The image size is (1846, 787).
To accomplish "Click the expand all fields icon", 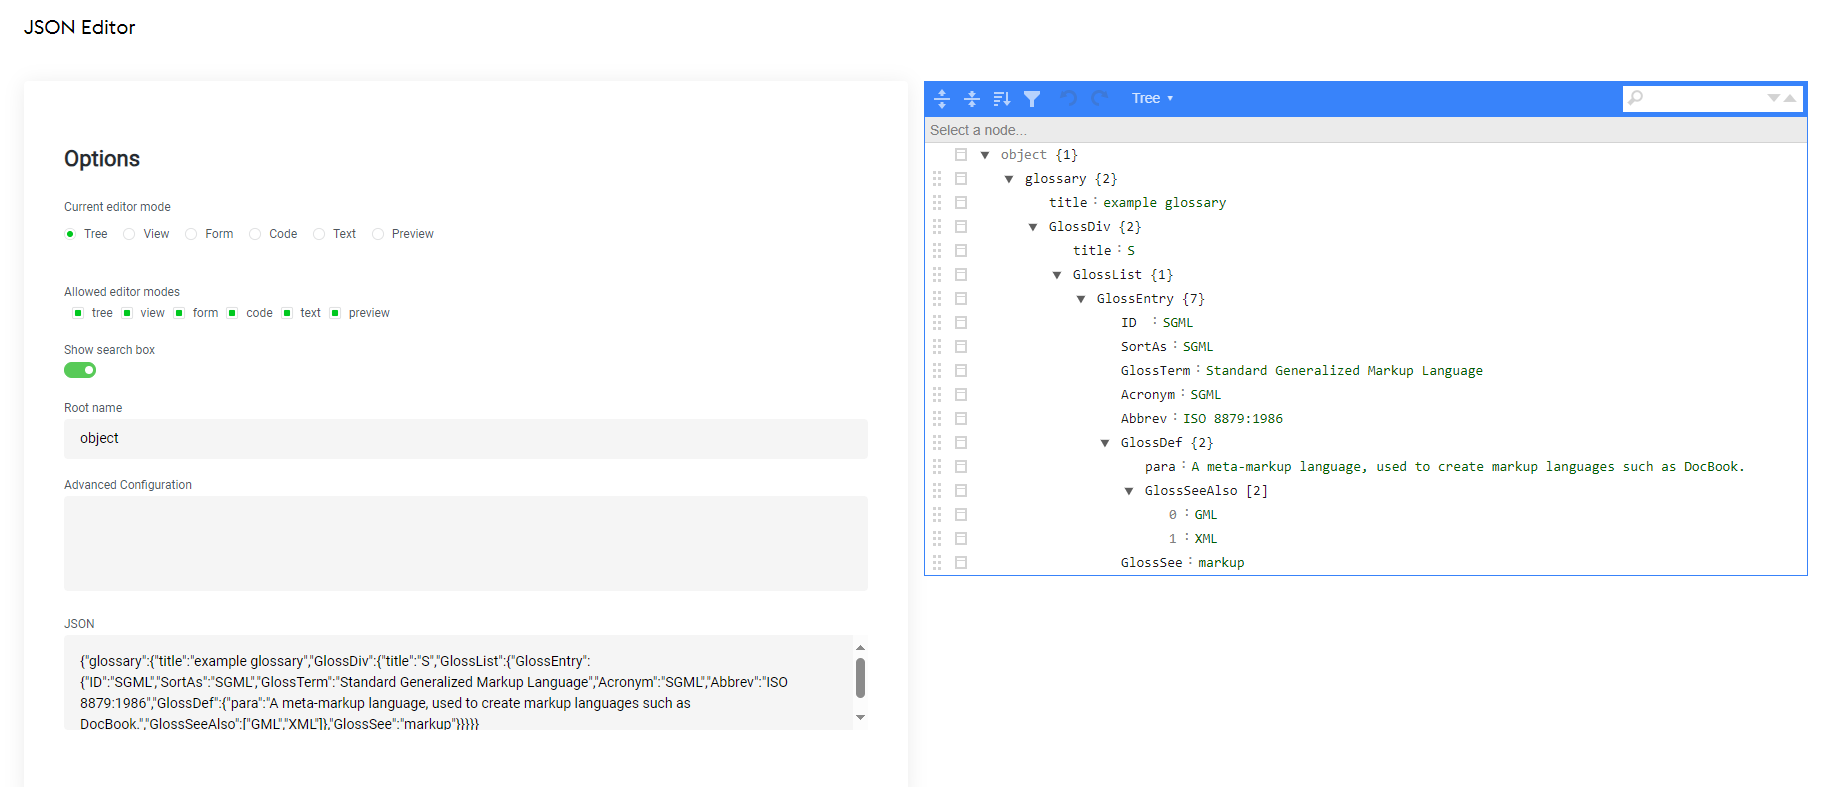I will 941,98.
